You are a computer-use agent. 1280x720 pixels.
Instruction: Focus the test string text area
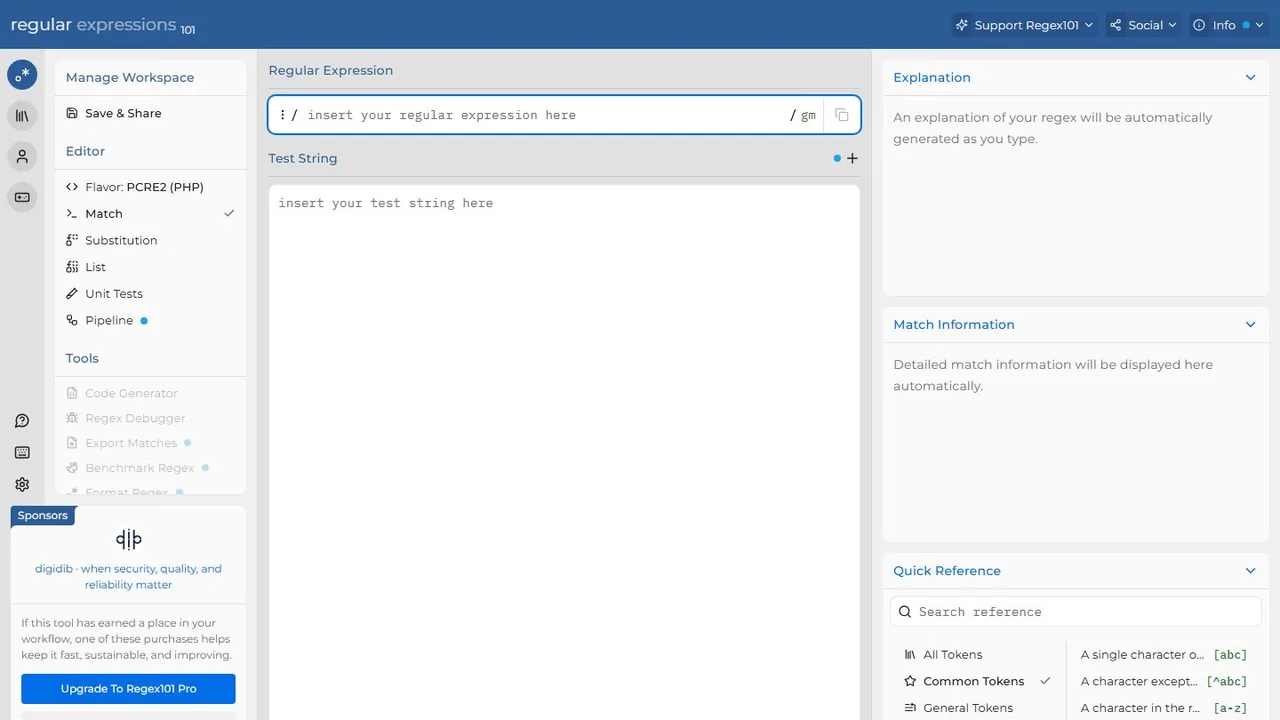(x=564, y=452)
